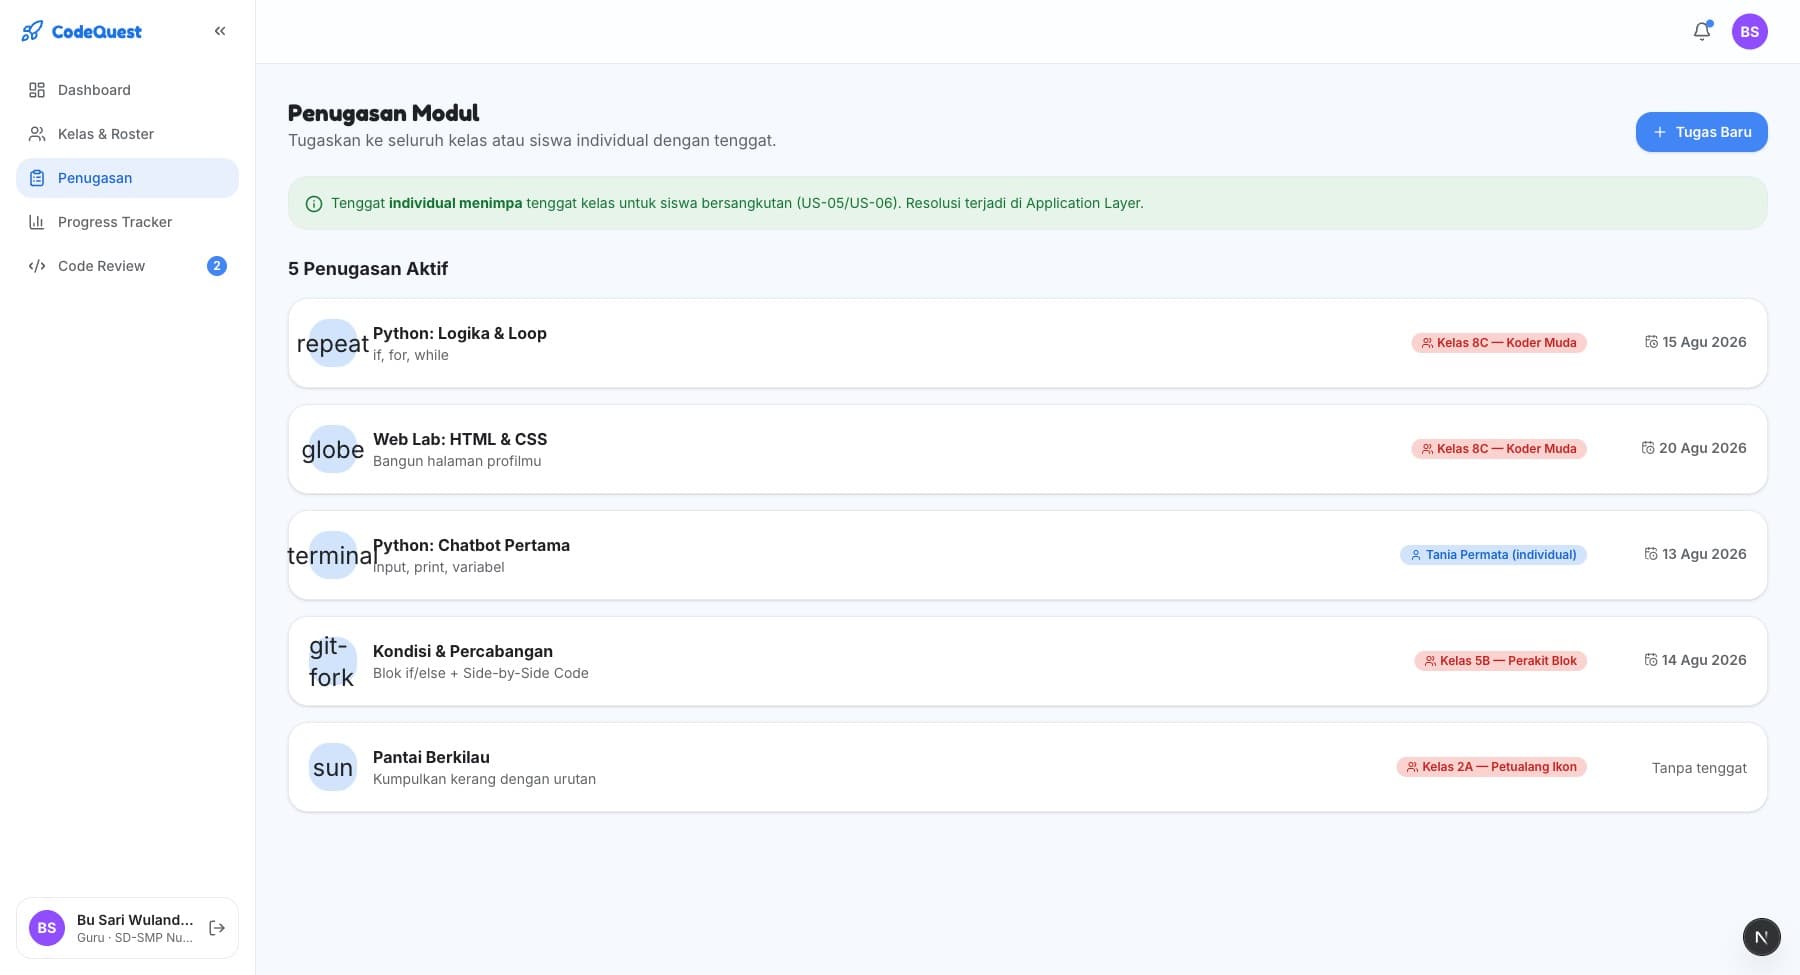This screenshot has height=975, width=1800.
Task: Open Code Review in sidebar
Action: pos(127,266)
